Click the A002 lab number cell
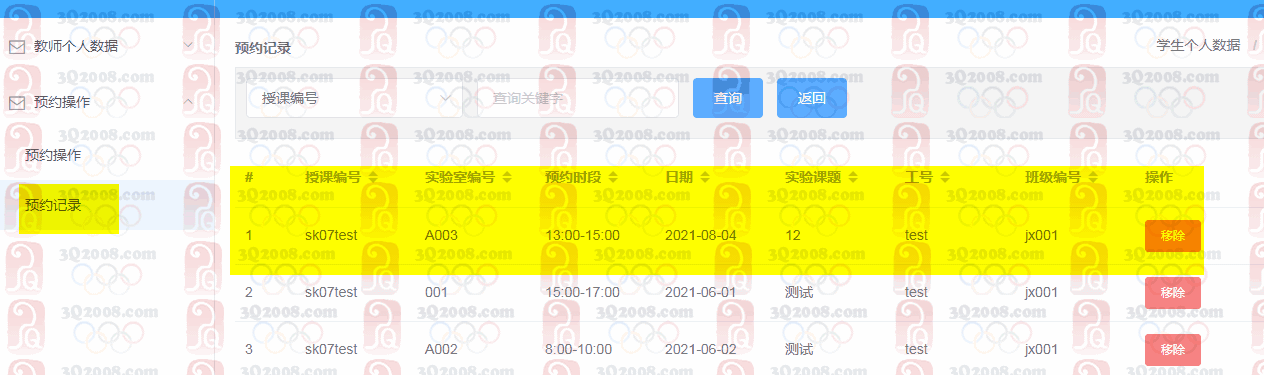1264x375 pixels. coord(441,349)
